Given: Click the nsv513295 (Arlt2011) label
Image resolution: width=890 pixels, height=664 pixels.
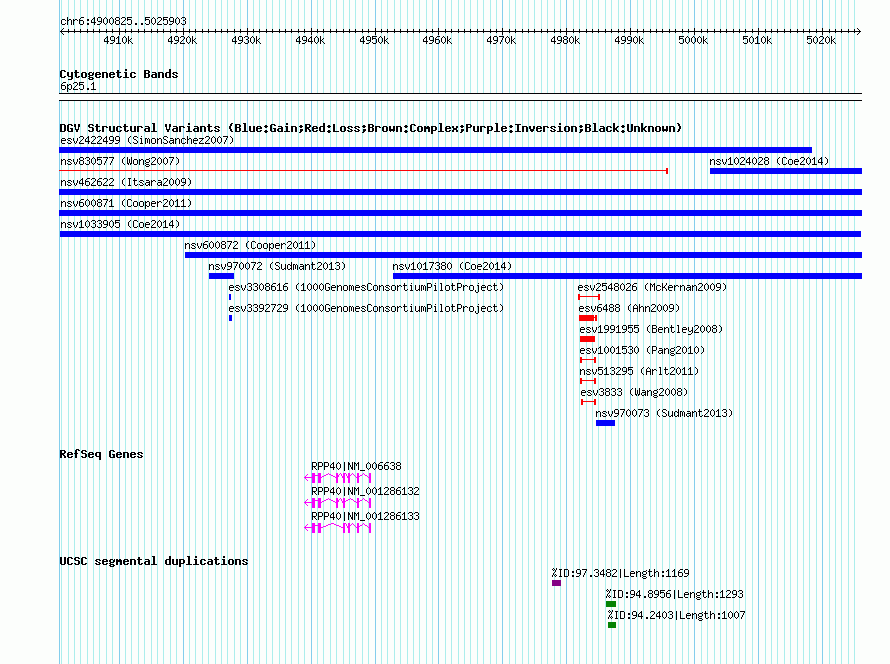Looking at the screenshot, I should [639, 371].
